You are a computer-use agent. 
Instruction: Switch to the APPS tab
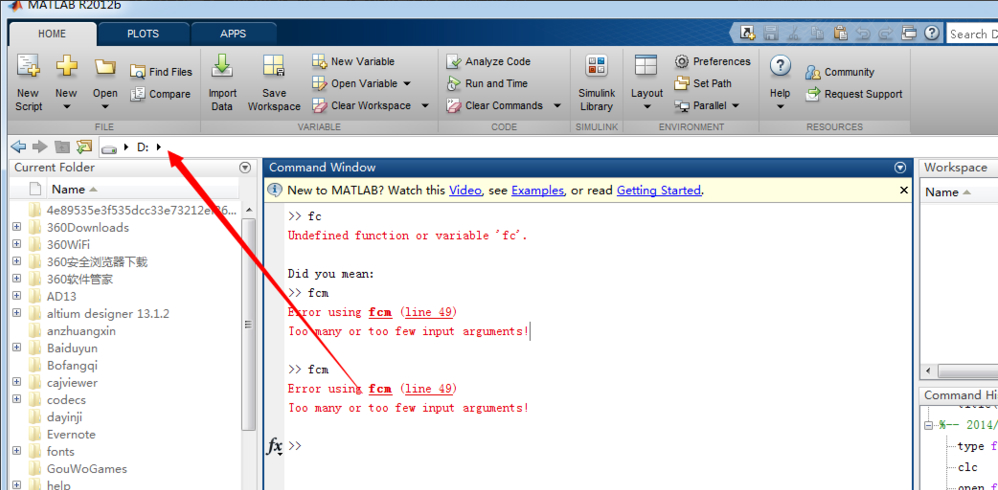pos(233,34)
